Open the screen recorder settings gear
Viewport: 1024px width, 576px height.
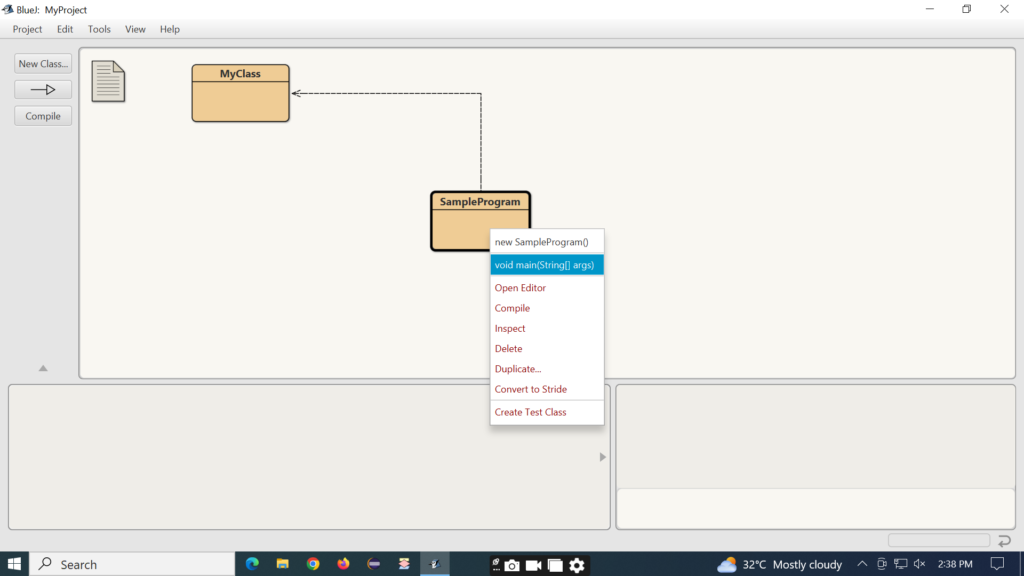[x=578, y=564]
